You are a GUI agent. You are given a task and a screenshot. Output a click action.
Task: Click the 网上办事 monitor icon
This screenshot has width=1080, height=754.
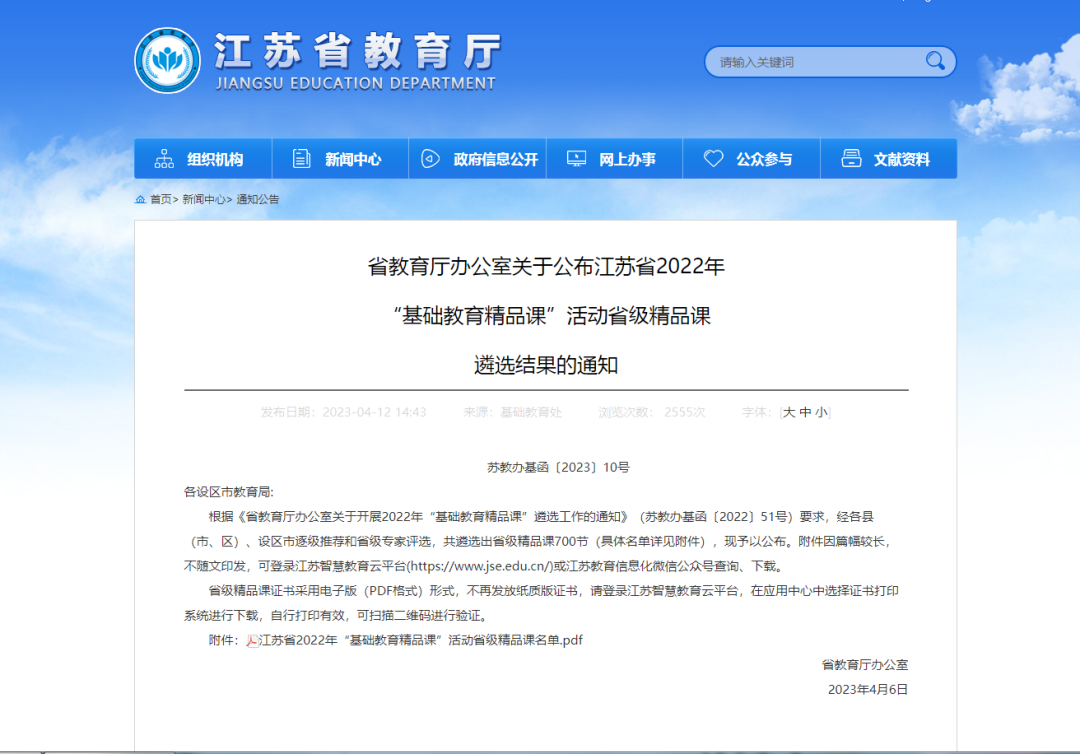[576, 158]
